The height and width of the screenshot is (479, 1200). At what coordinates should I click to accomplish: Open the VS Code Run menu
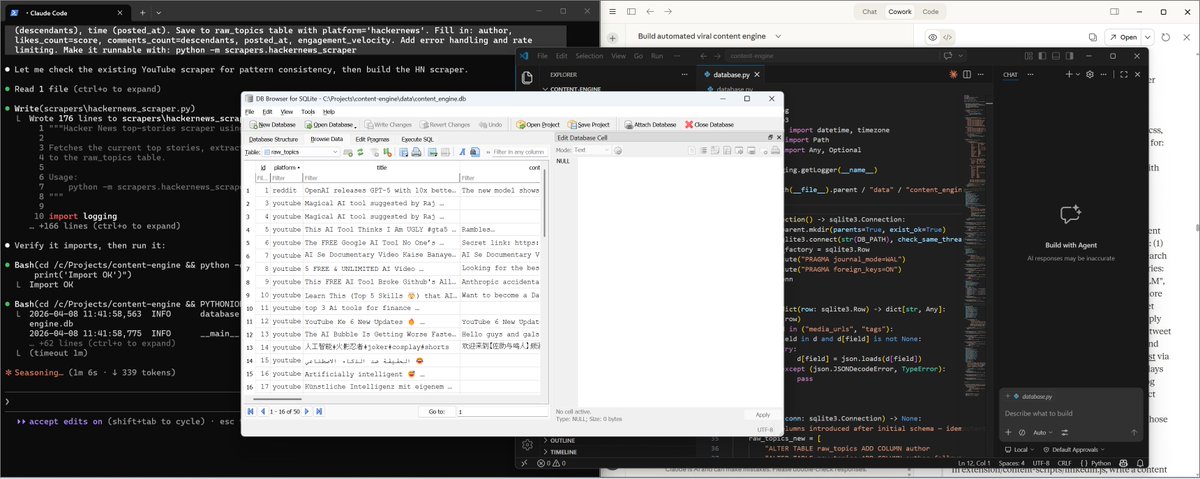pyautogui.click(x=657, y=56)
